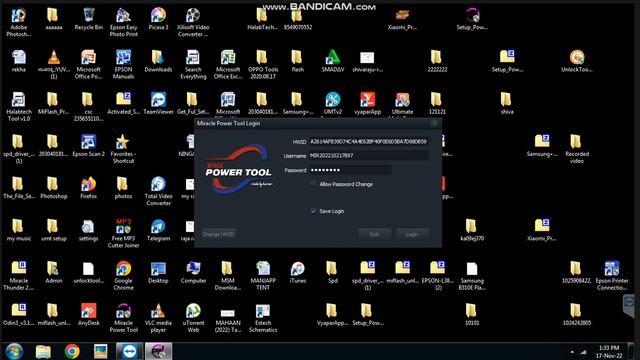Screen dimensions: 640x360
Task: Select the Recorded video folder
Action: pos(577,149)
